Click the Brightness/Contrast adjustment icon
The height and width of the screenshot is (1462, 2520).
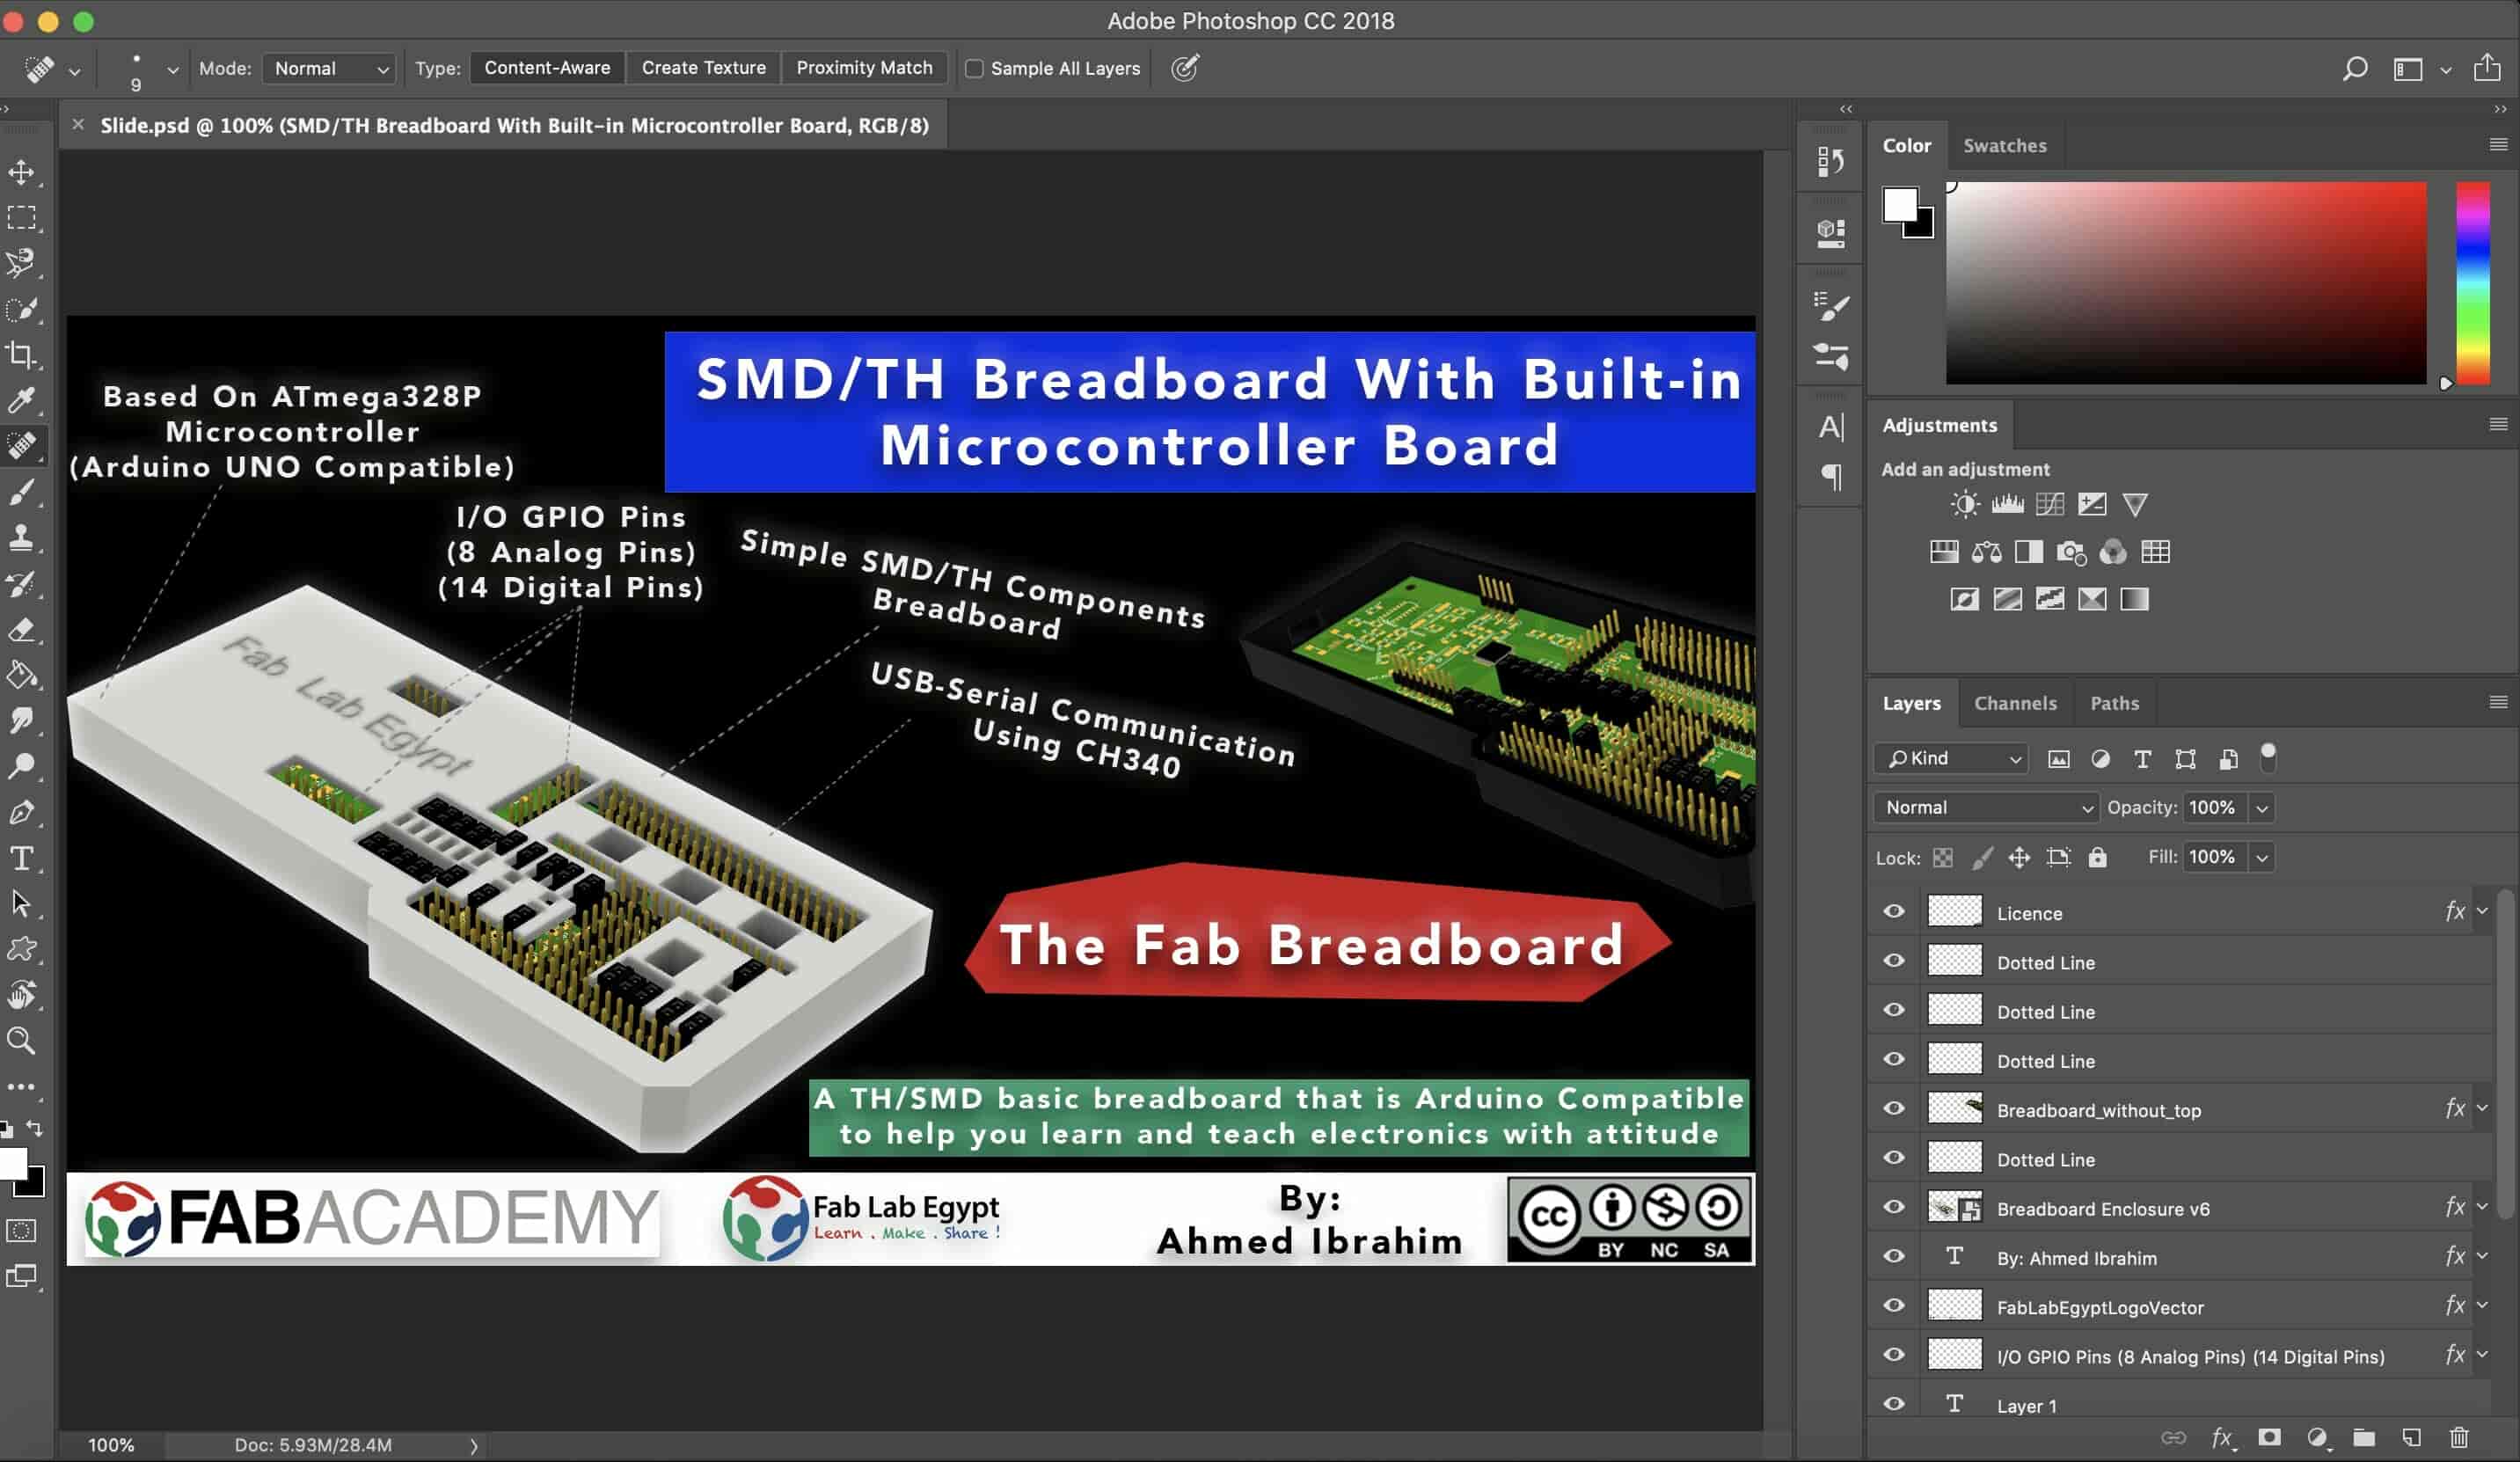pyautogui.click(x=1964, y=504)
